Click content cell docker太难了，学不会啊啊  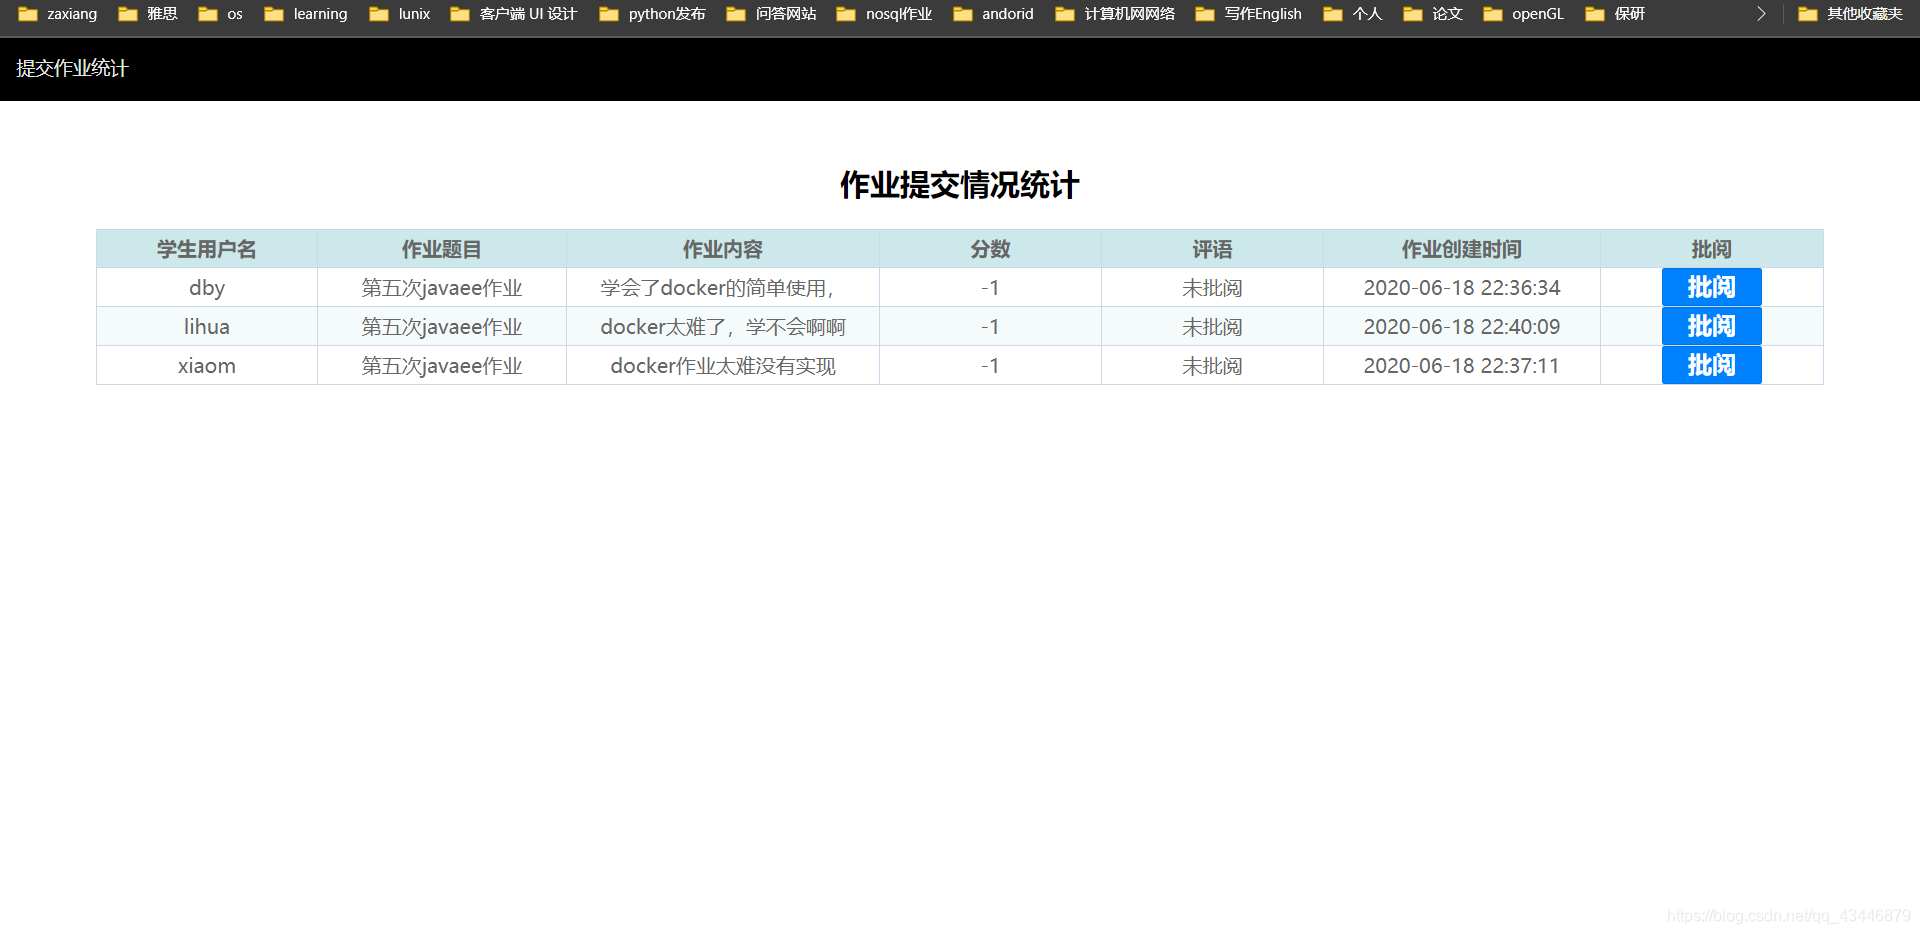[x=723, y=327]
